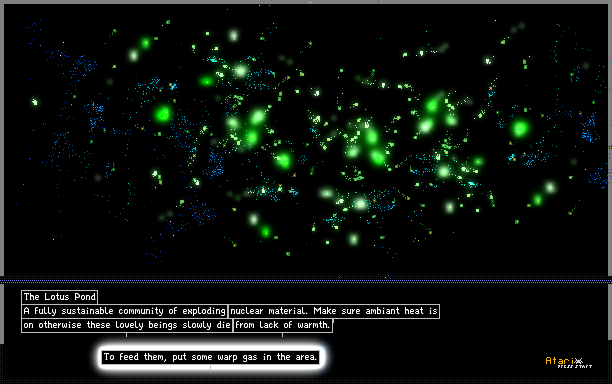Select the bright green glow near the bottom center
The height and width of the screenshot is (384, 612).
click(265, 232)
